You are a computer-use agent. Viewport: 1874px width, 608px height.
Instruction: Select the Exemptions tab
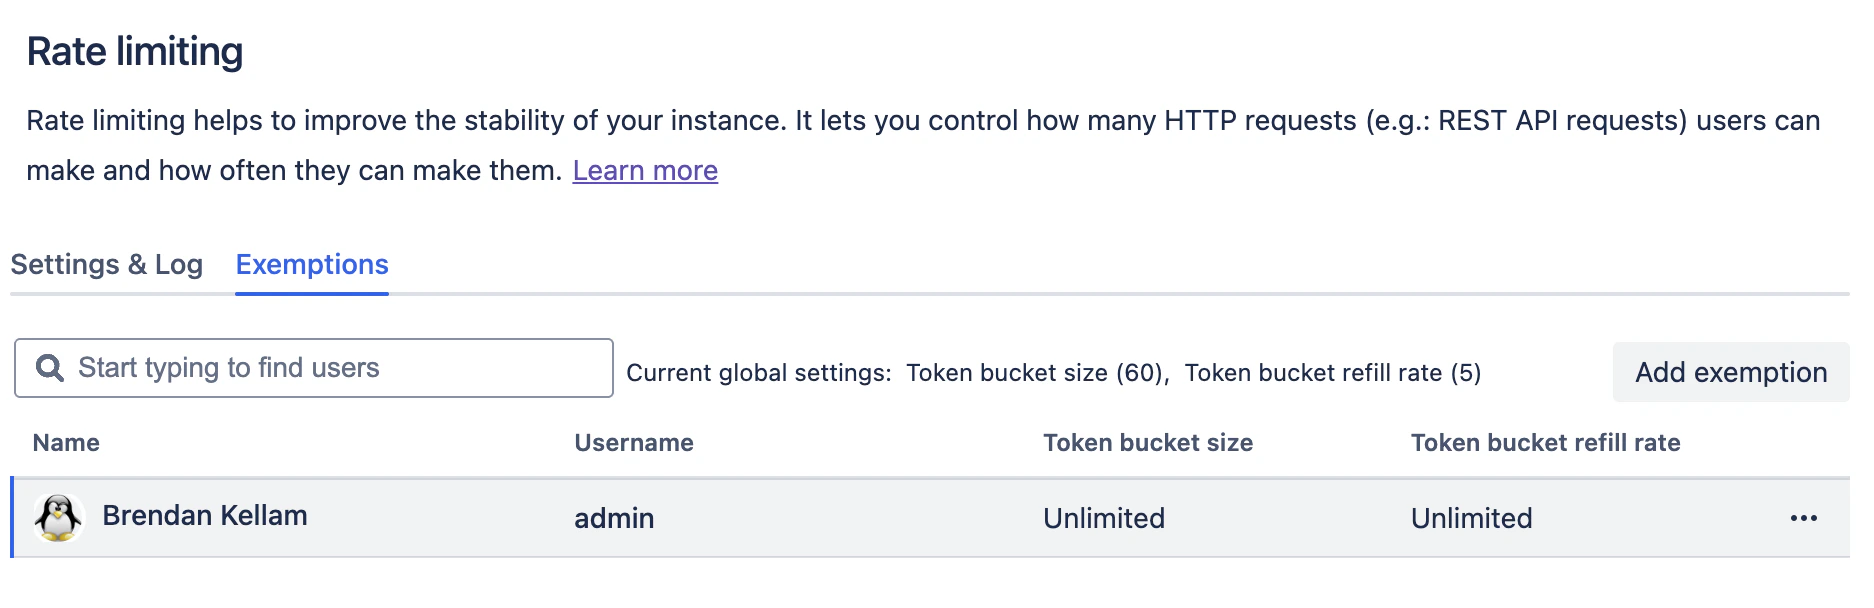tap(311, 264)
